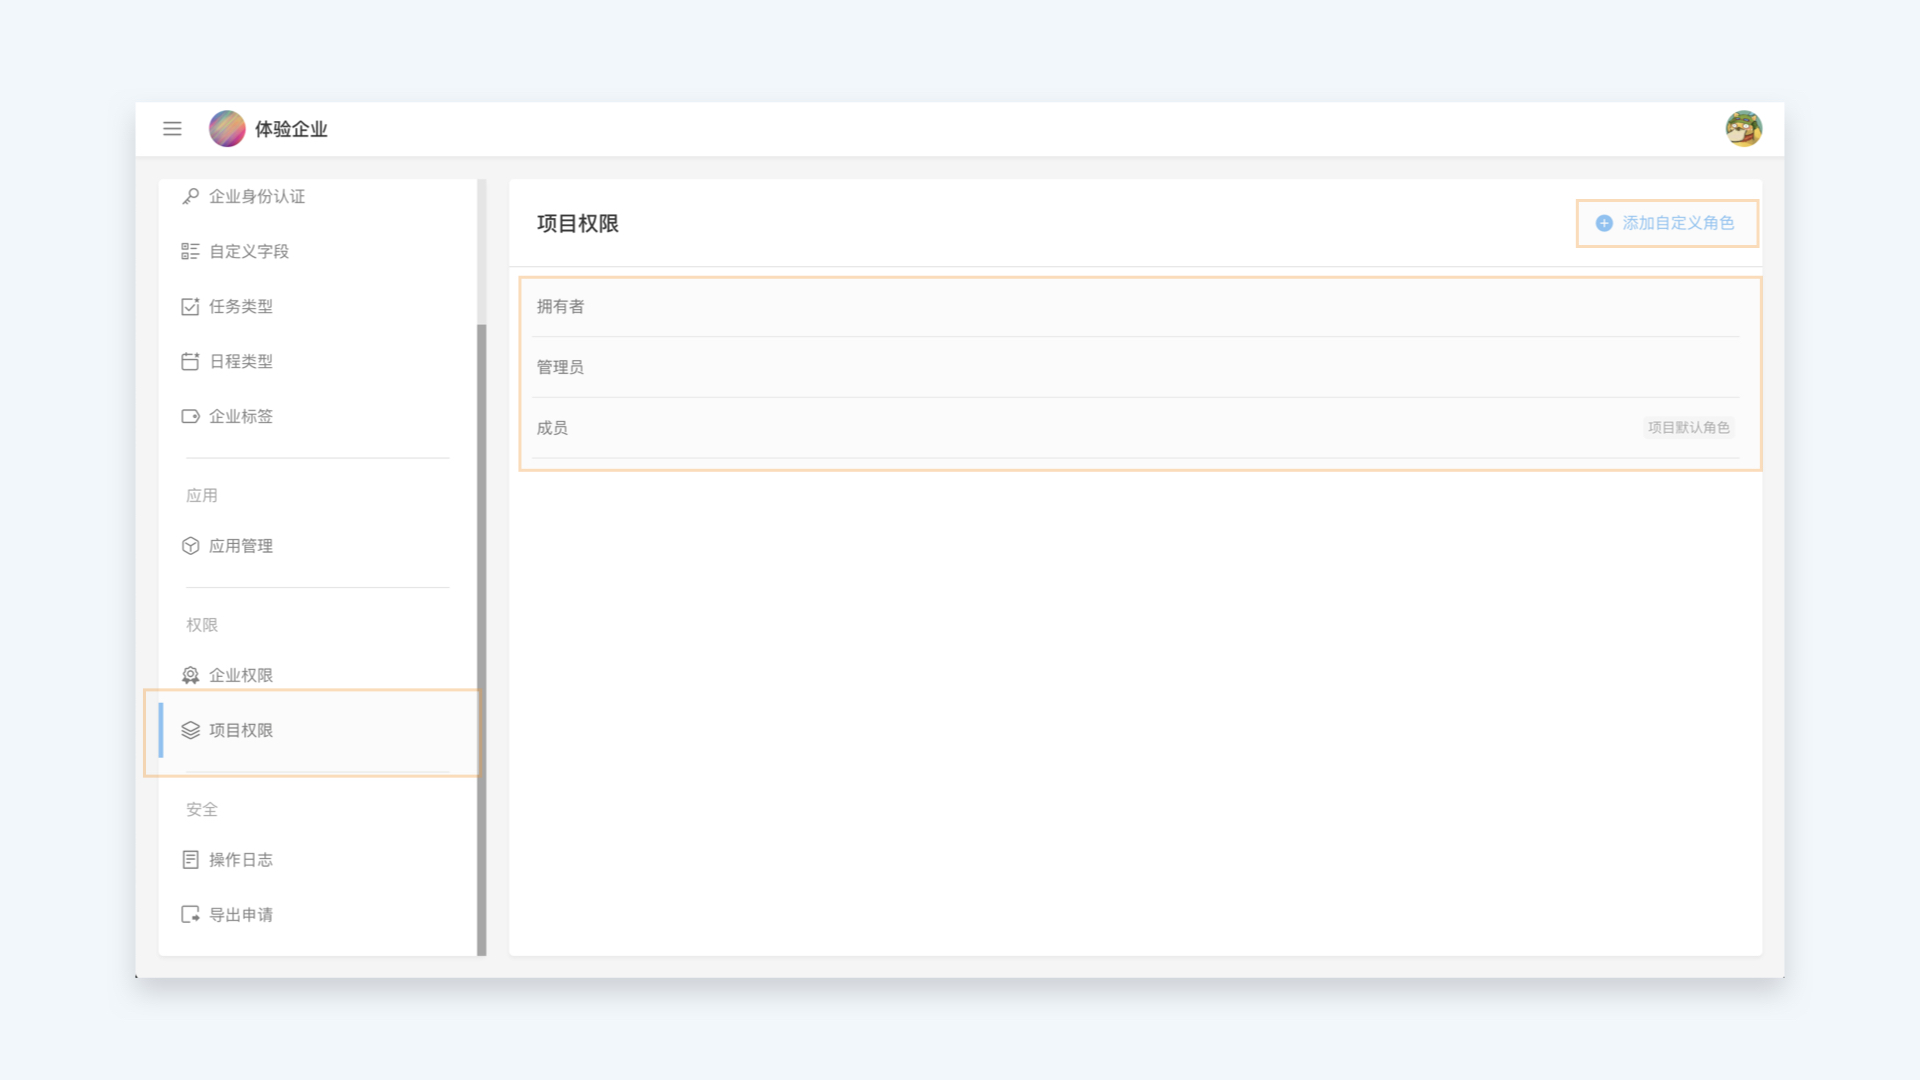Click the badge icon beside 企业权限
Image resolution: width=1920 pixels, height=1080 pixels.
[x=190, y=675]
